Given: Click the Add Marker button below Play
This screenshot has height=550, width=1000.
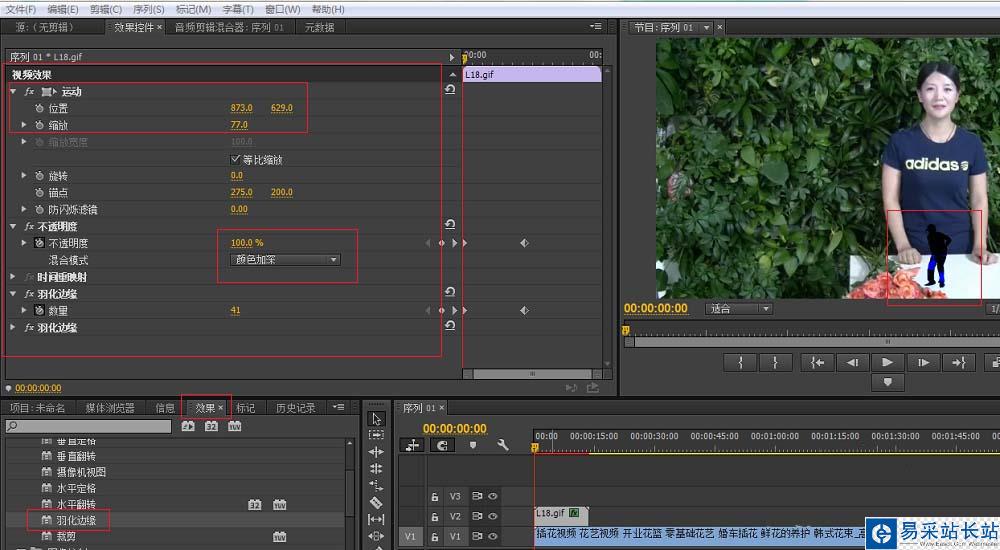Looking at the screenshot, I should point(887,382).
